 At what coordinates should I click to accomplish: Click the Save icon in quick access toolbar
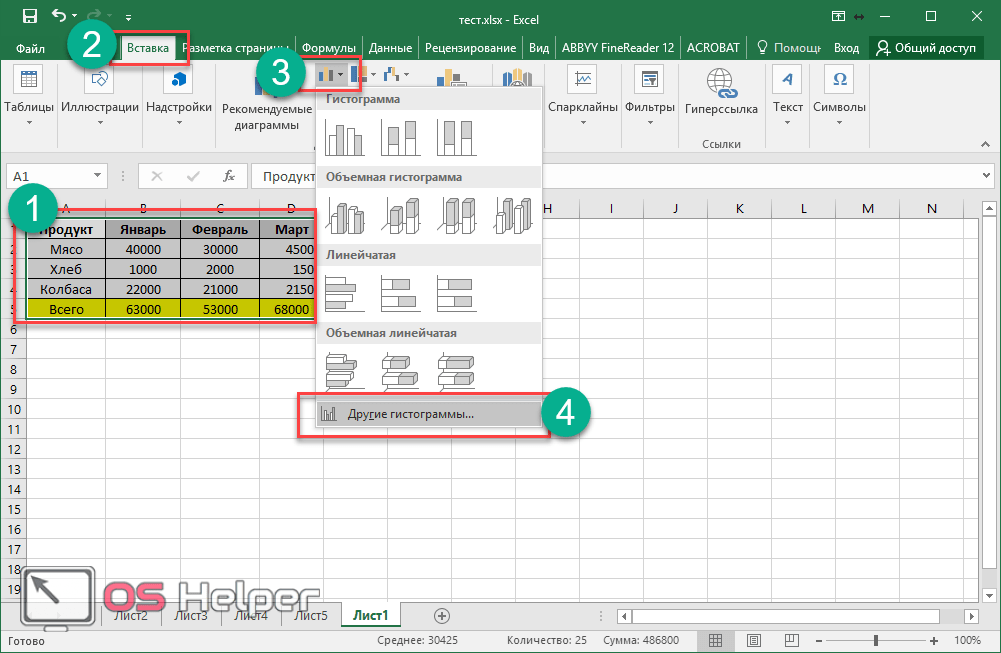(x=29, y=16)
